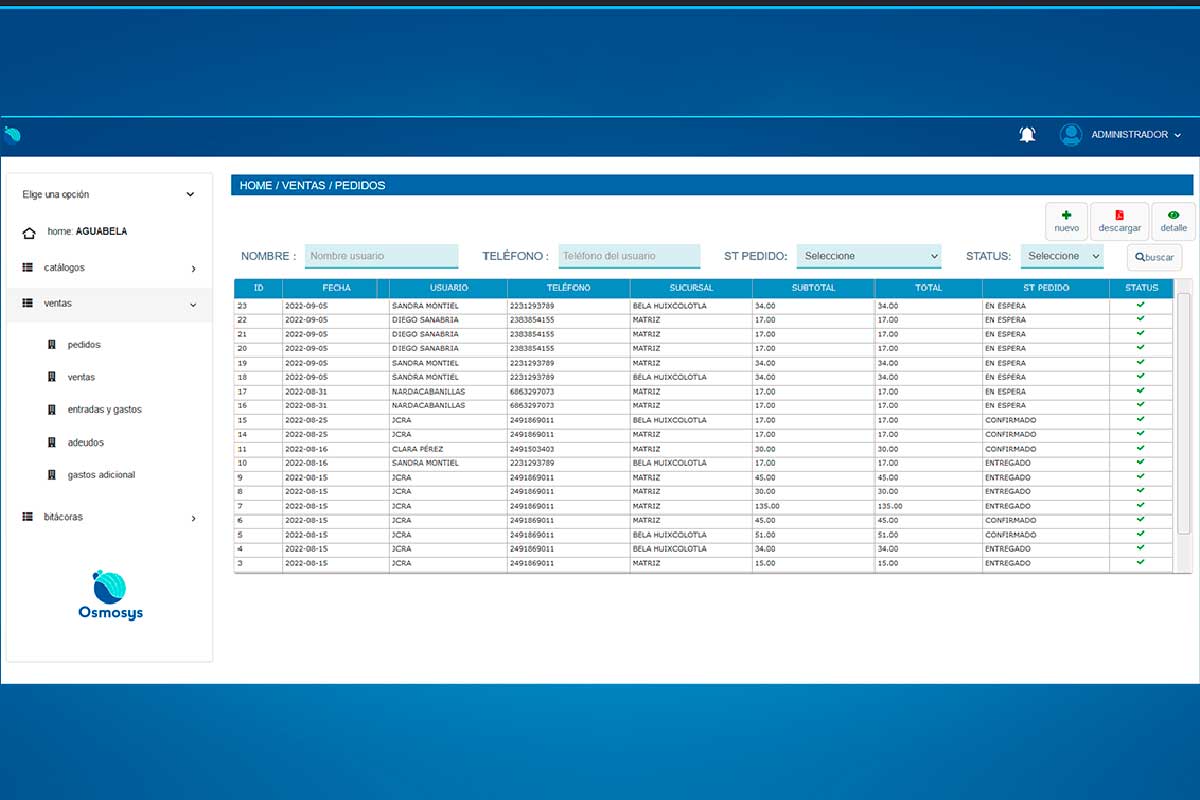Create a new order with nuevo button
This screenshot has height=800, width=1200.
tap(1066, 221)
